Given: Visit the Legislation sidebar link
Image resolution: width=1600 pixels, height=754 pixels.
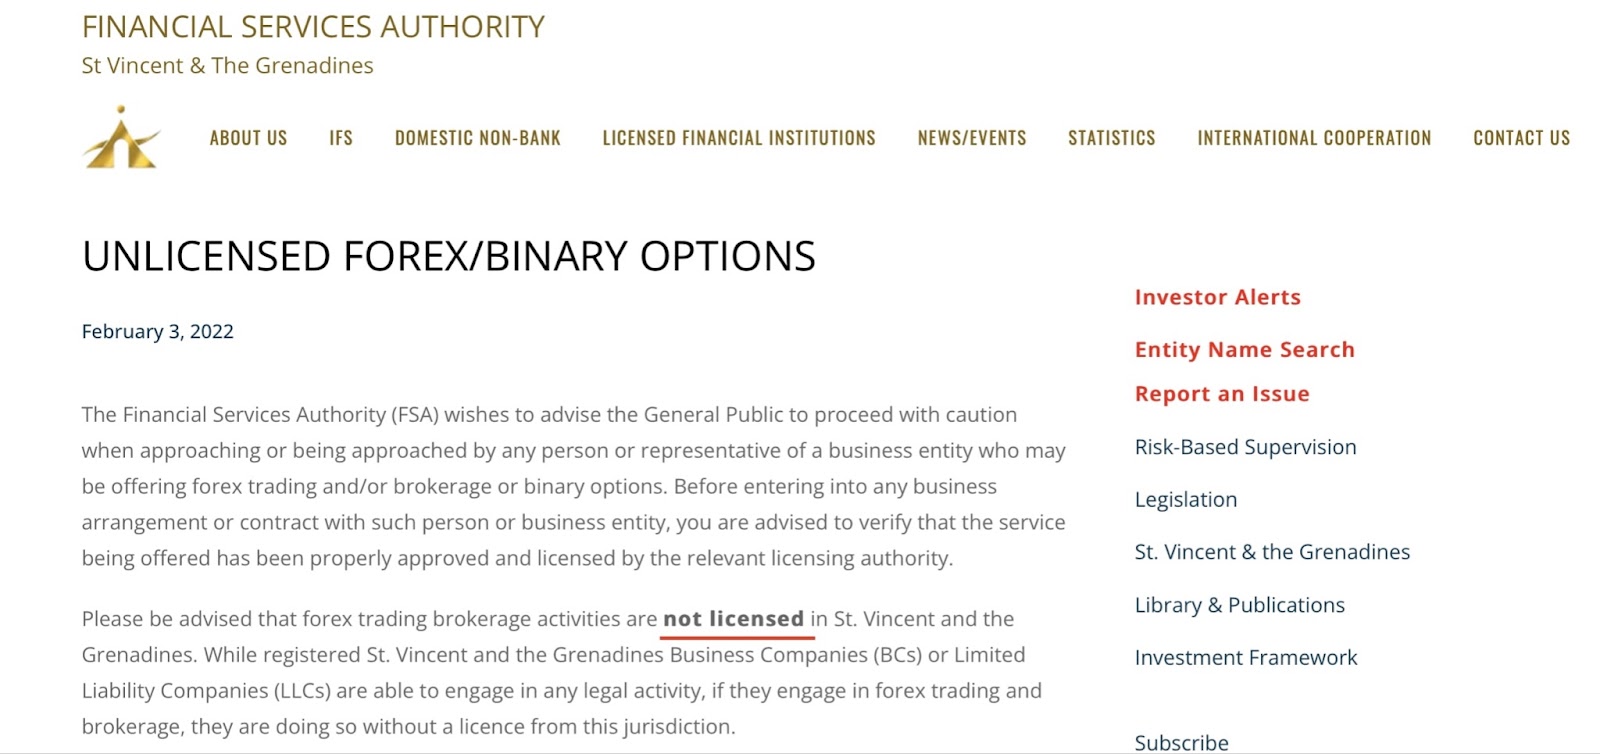Looking at the screenshot, I should 1186,500.
